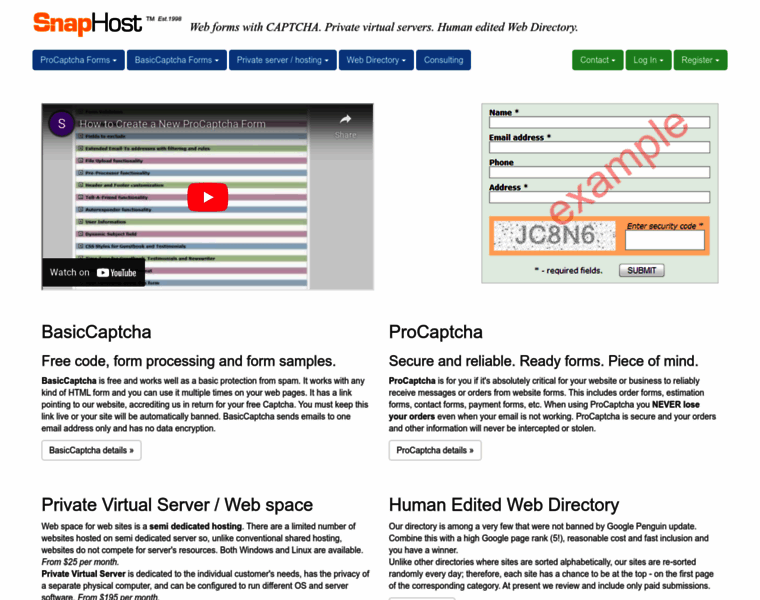Expand the Contact dropdown
The width and height of the screenshot is (760, 600).
coord(598,60)
